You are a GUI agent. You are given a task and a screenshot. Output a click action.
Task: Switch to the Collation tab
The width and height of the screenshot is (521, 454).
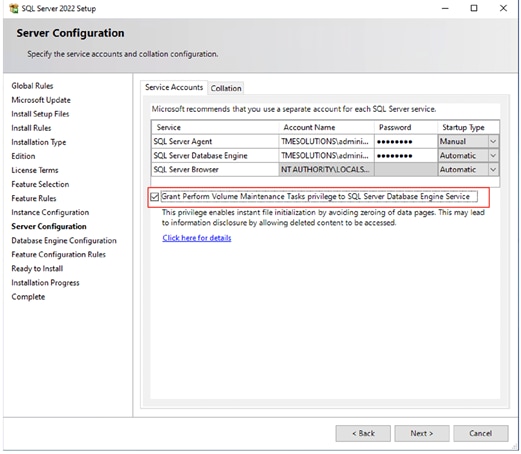click(x=226, y=88)
